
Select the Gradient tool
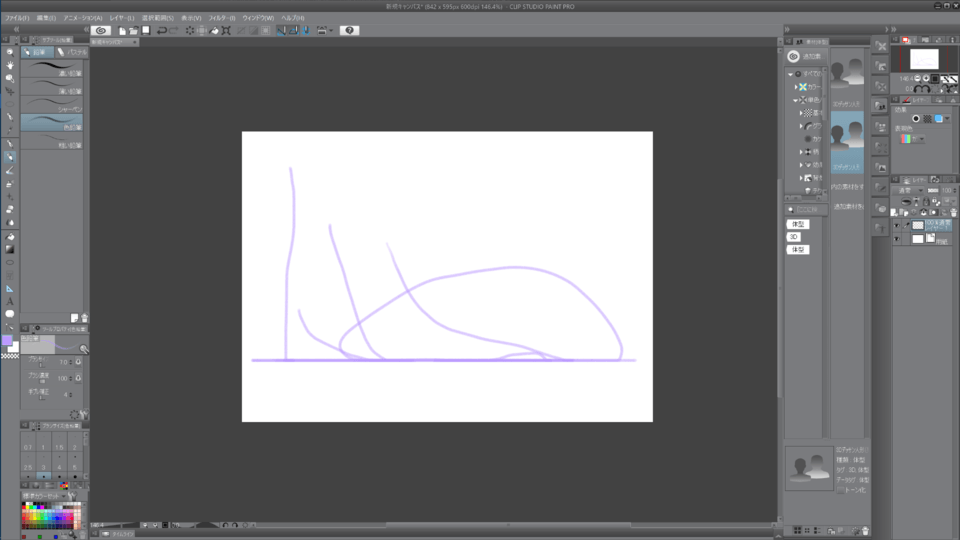pyautogui.click(x=10, y=249)
